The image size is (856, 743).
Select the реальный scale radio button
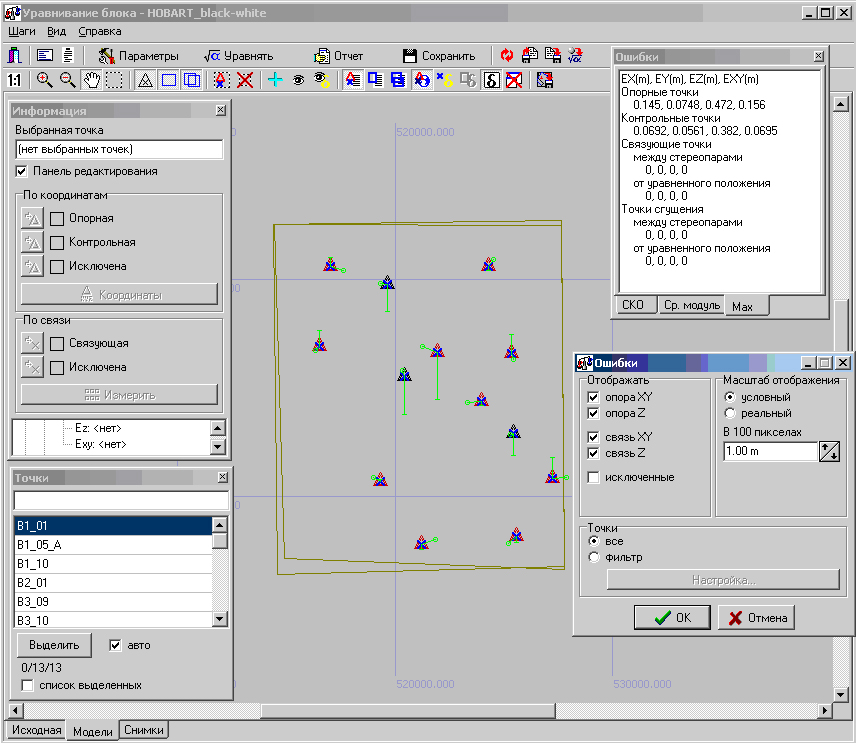pyautogui.click(x=731, y=413)
